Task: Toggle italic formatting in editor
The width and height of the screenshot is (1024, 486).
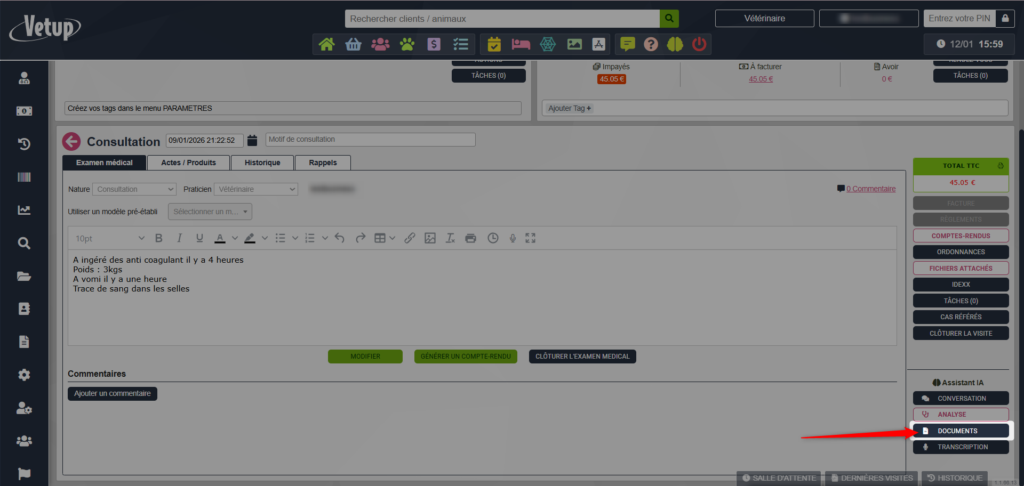Action: [x=179, y=238]
